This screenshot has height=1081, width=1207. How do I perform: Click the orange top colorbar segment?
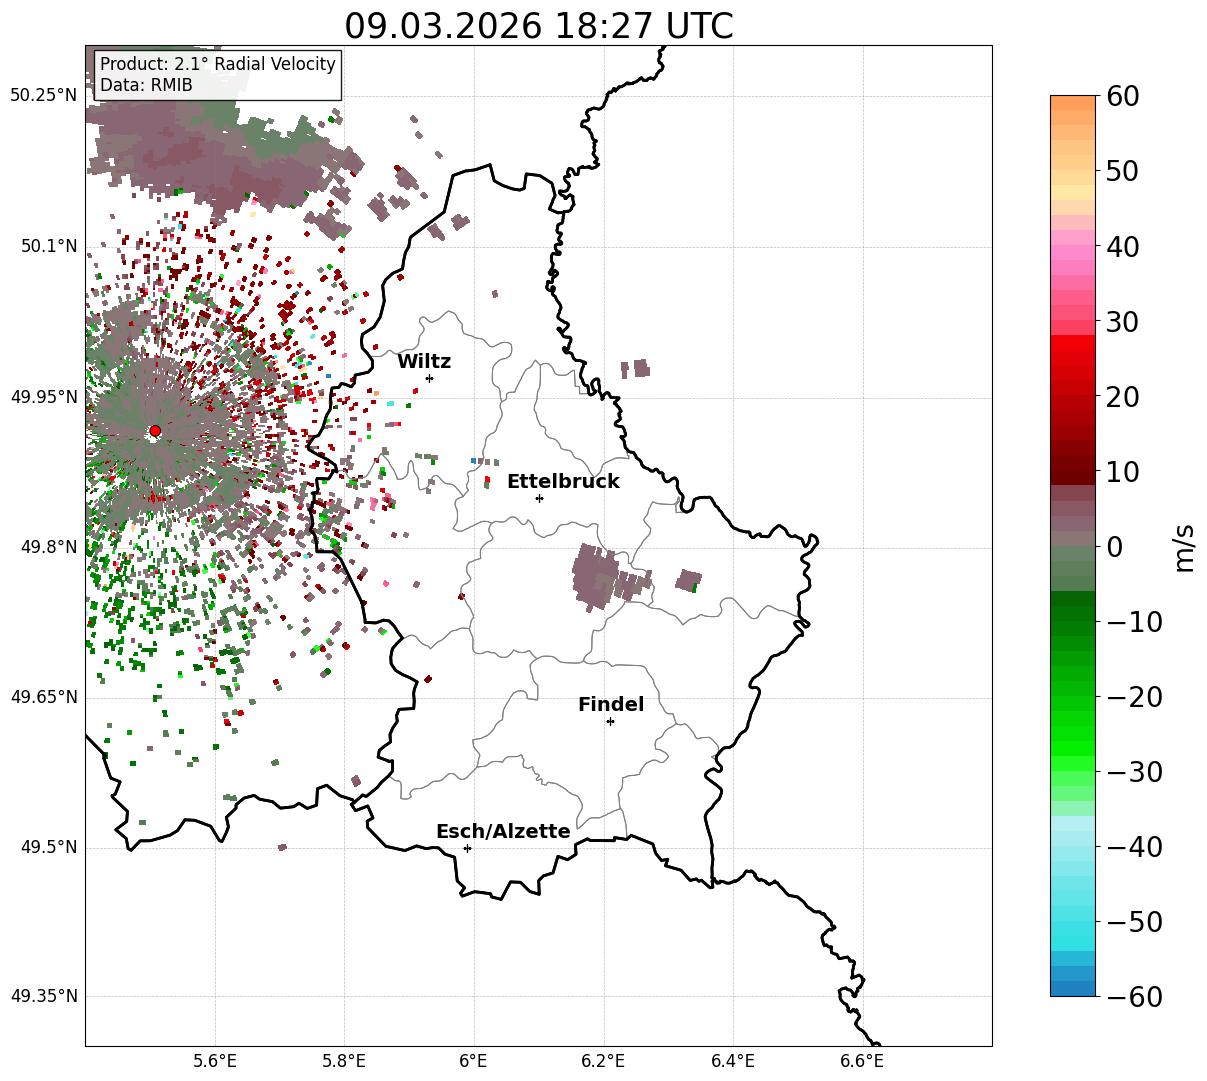click(x=1073, y=103)
